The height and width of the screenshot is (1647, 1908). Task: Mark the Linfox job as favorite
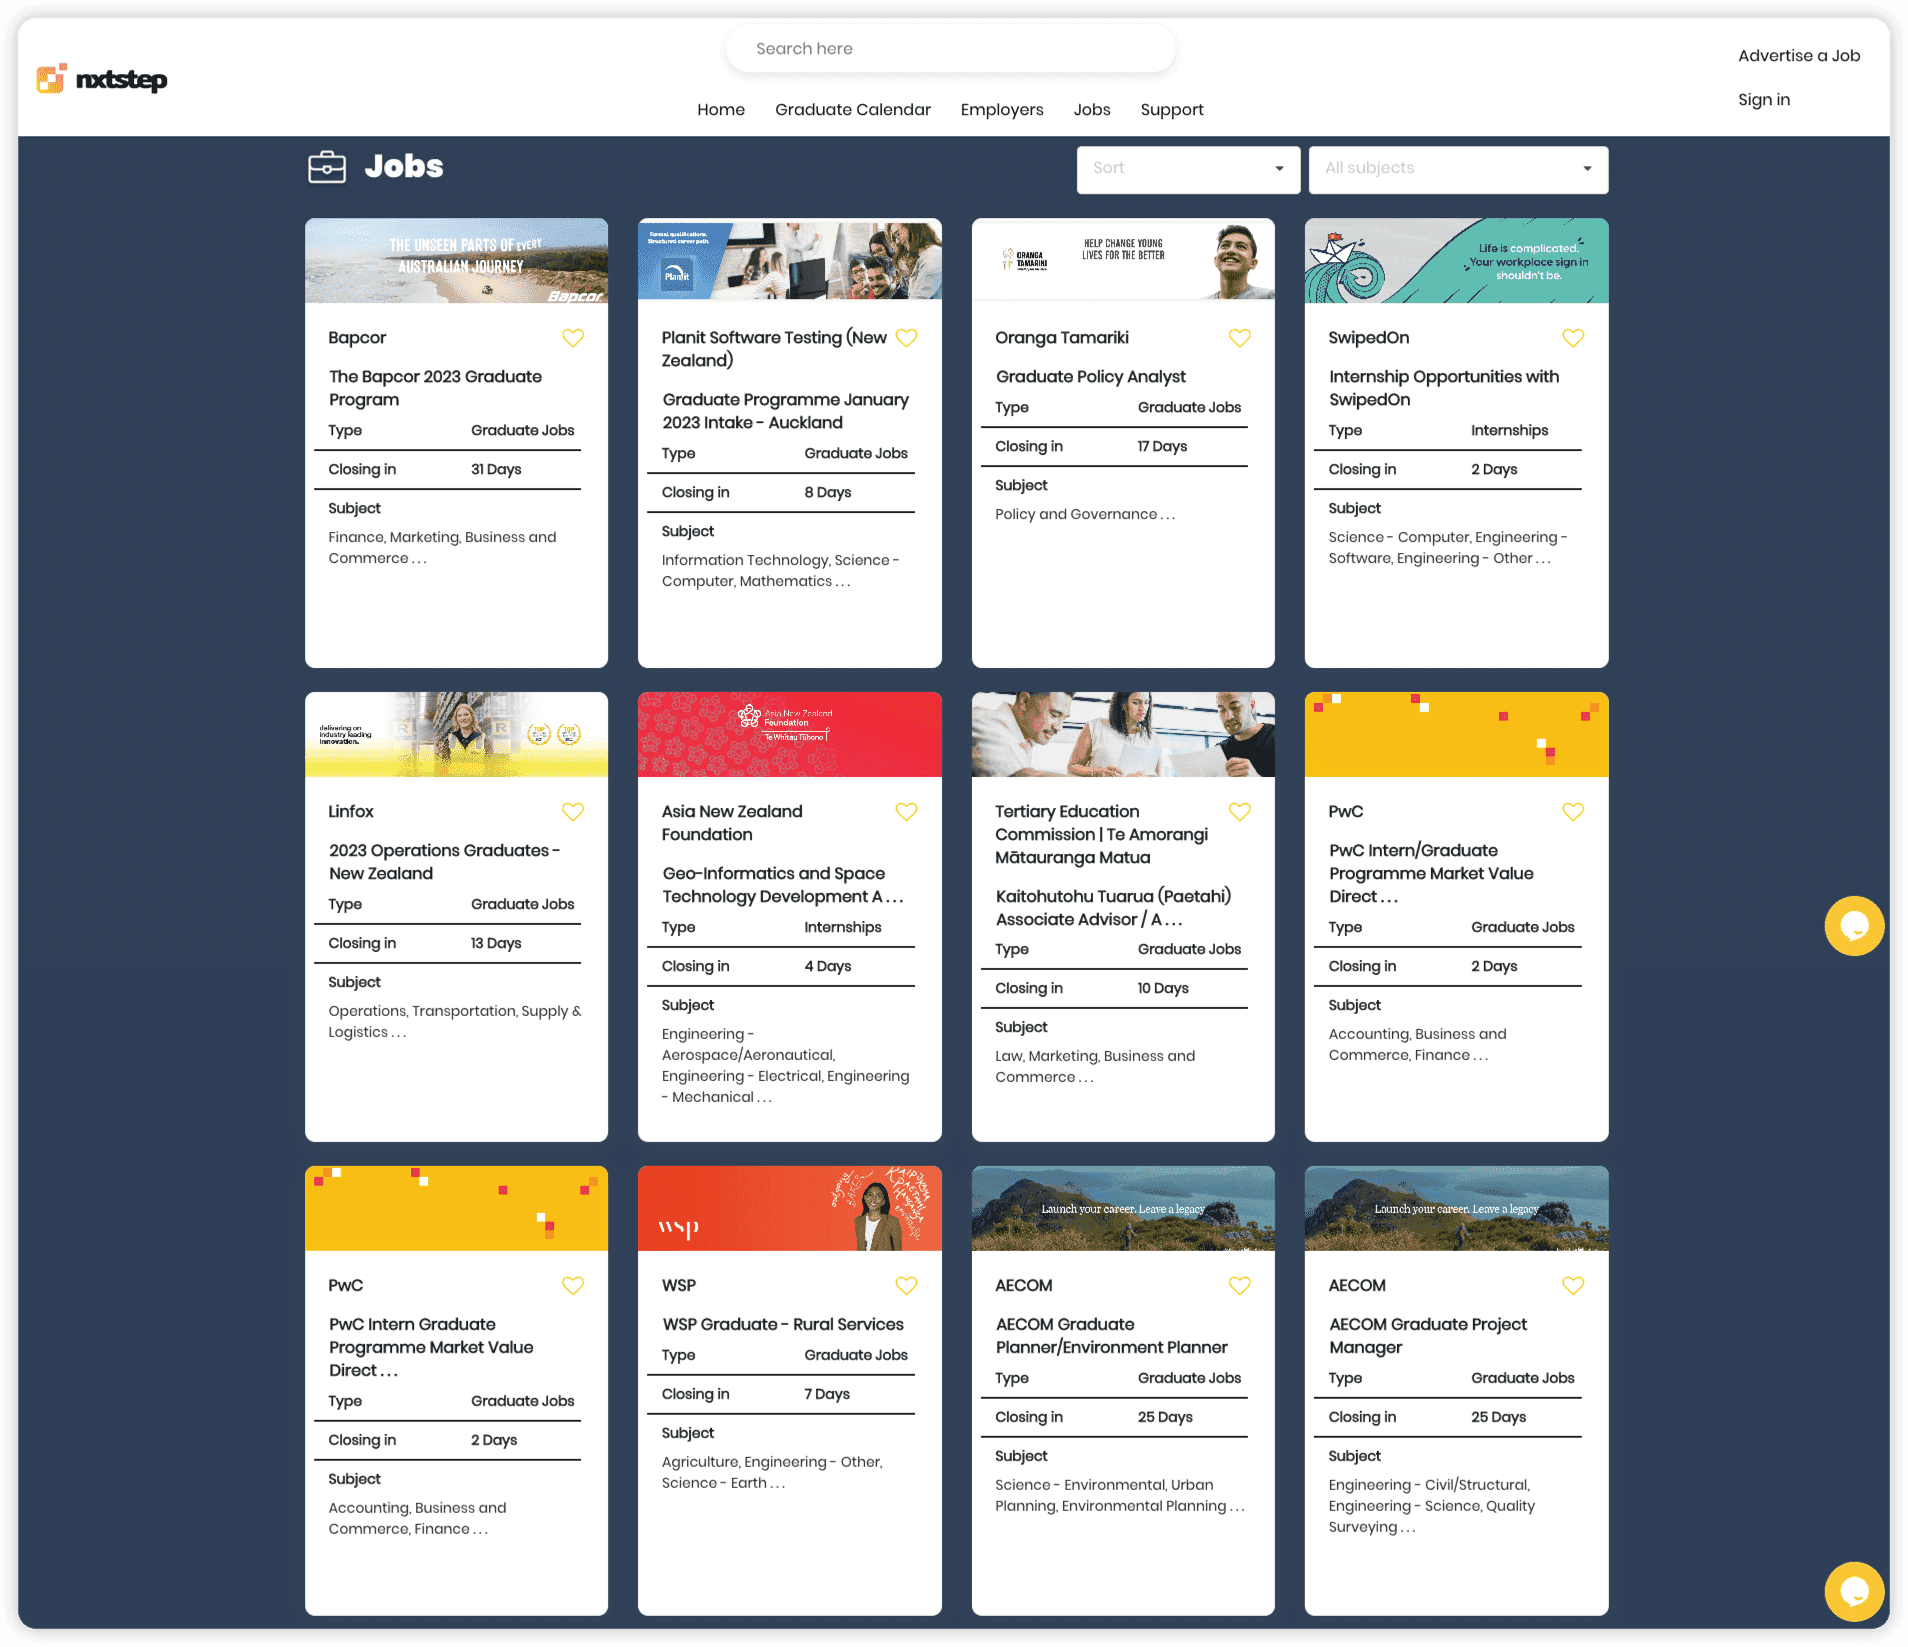573,812
